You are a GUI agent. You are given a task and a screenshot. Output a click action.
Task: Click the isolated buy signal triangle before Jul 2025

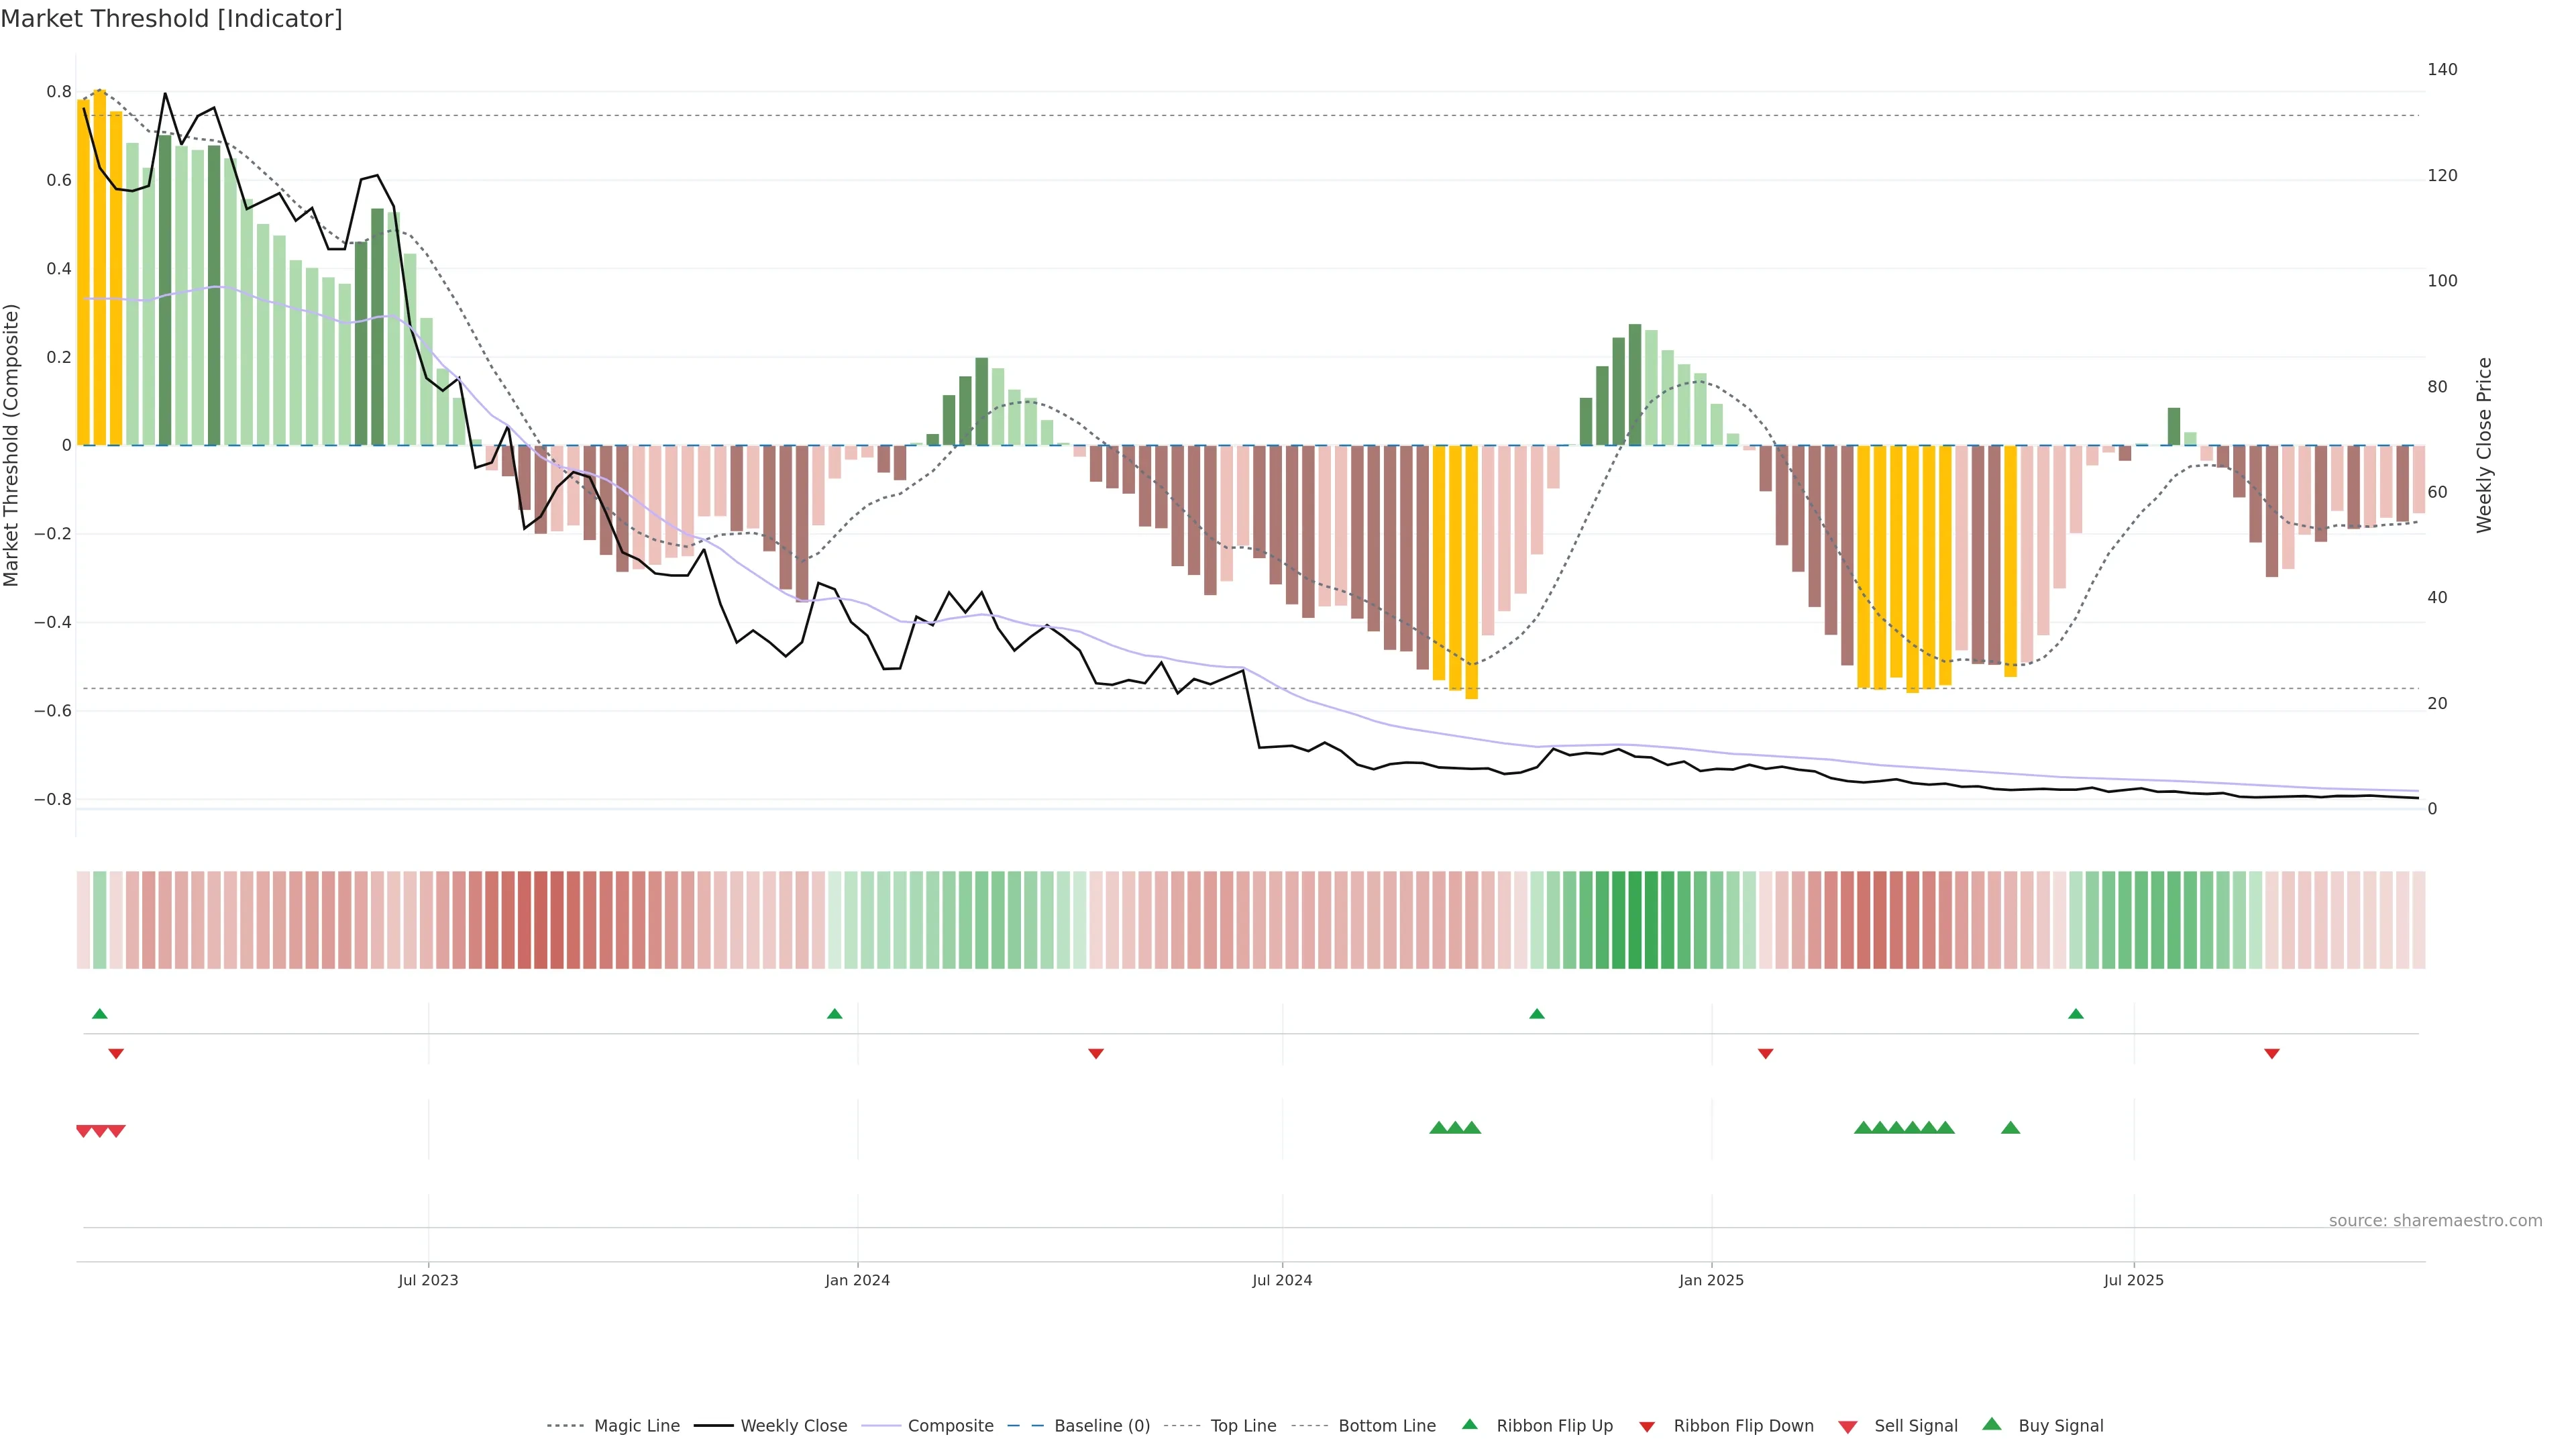coord(2011,1128)
